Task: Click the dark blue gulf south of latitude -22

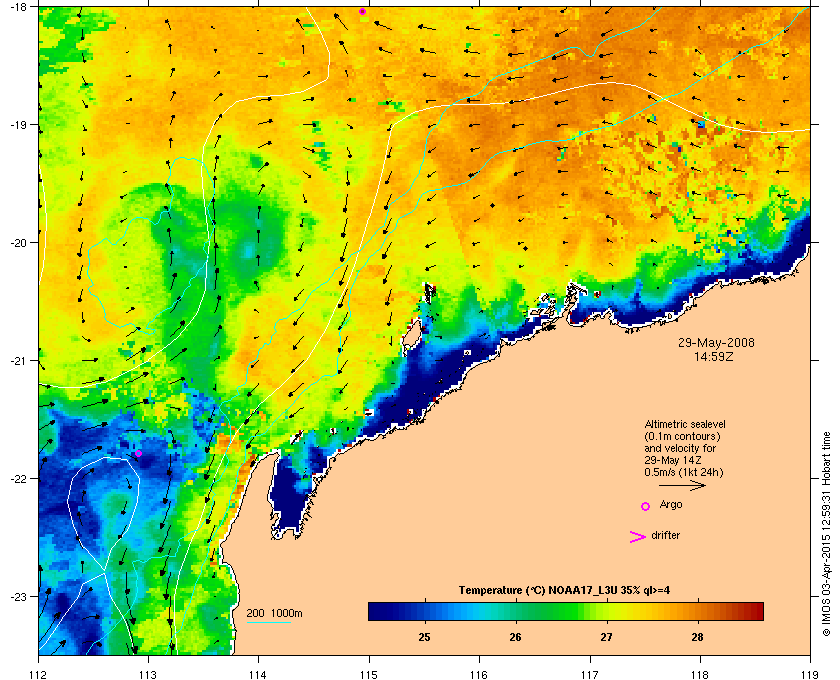Action: click(288, 496)
